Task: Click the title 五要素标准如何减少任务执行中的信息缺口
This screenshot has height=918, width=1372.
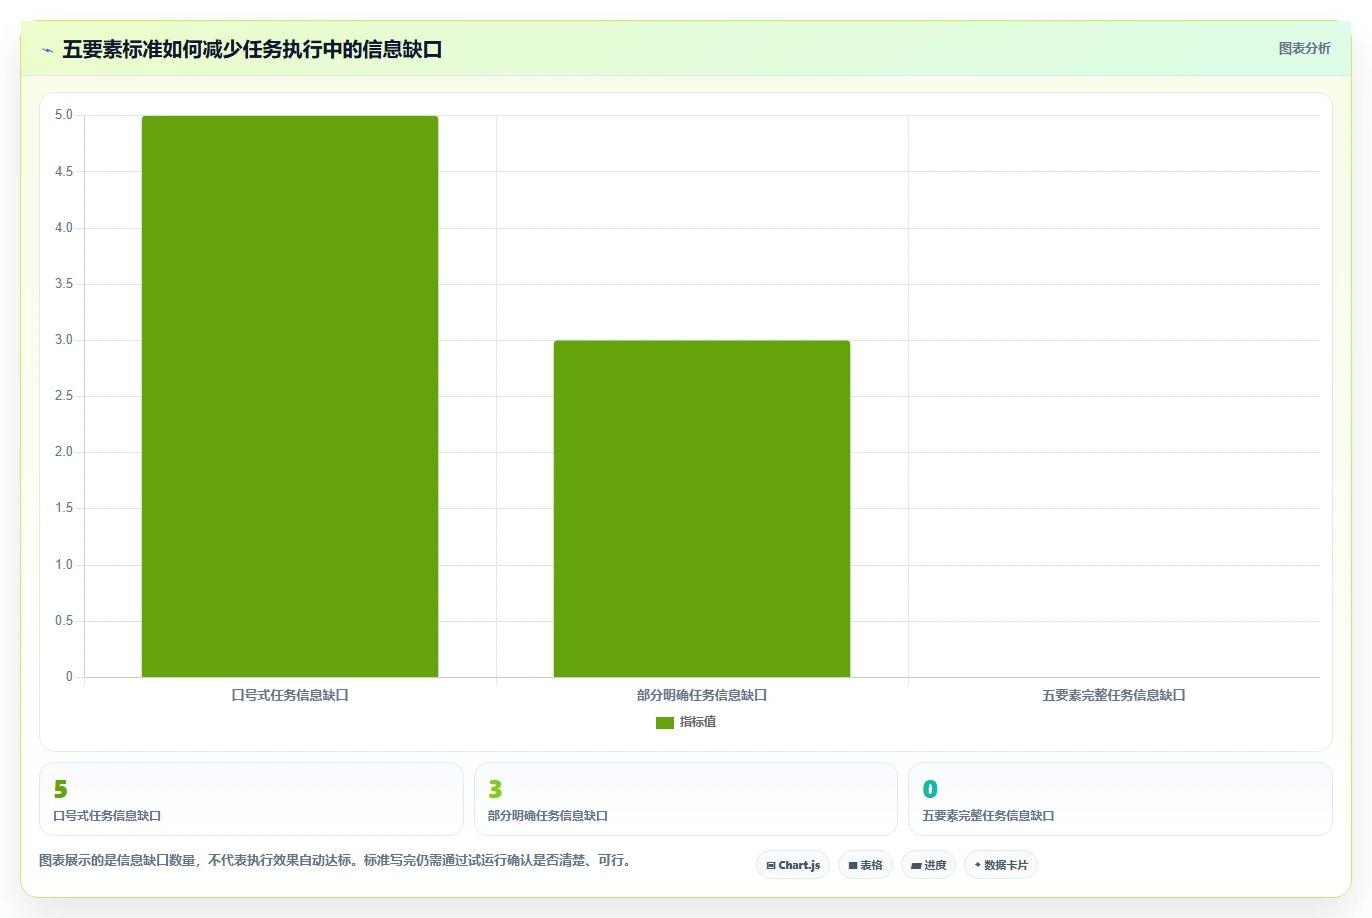Action: point(252,49)
